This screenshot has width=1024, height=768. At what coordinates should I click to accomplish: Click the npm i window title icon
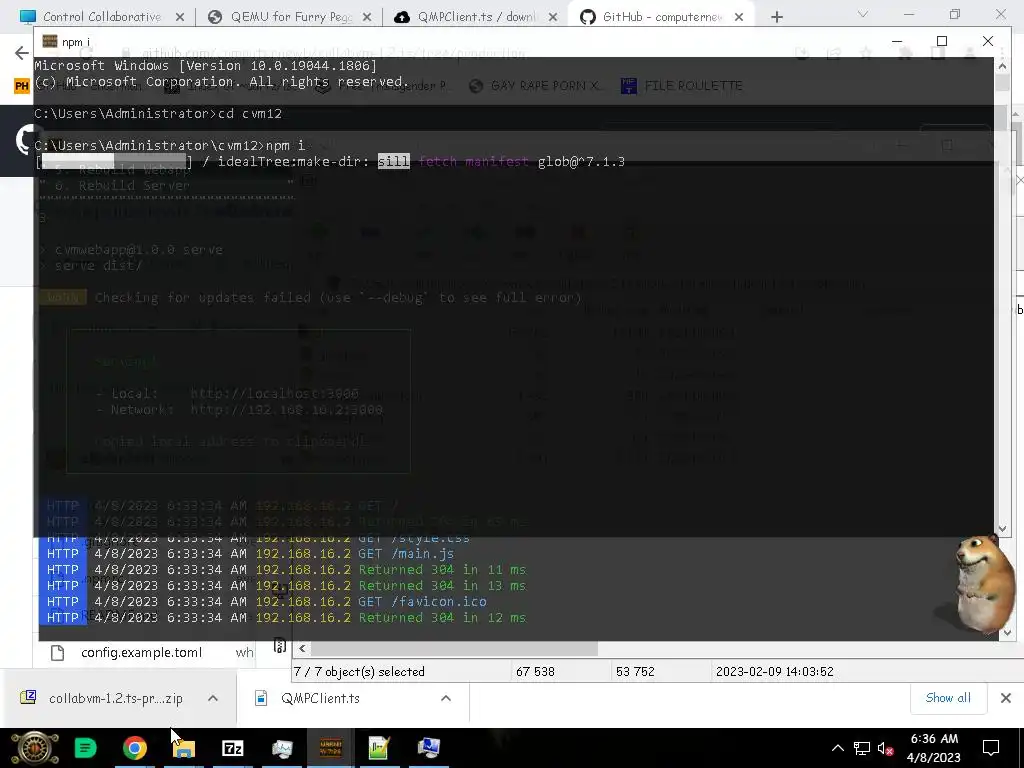pyautogui.click(x=50, y=42)
